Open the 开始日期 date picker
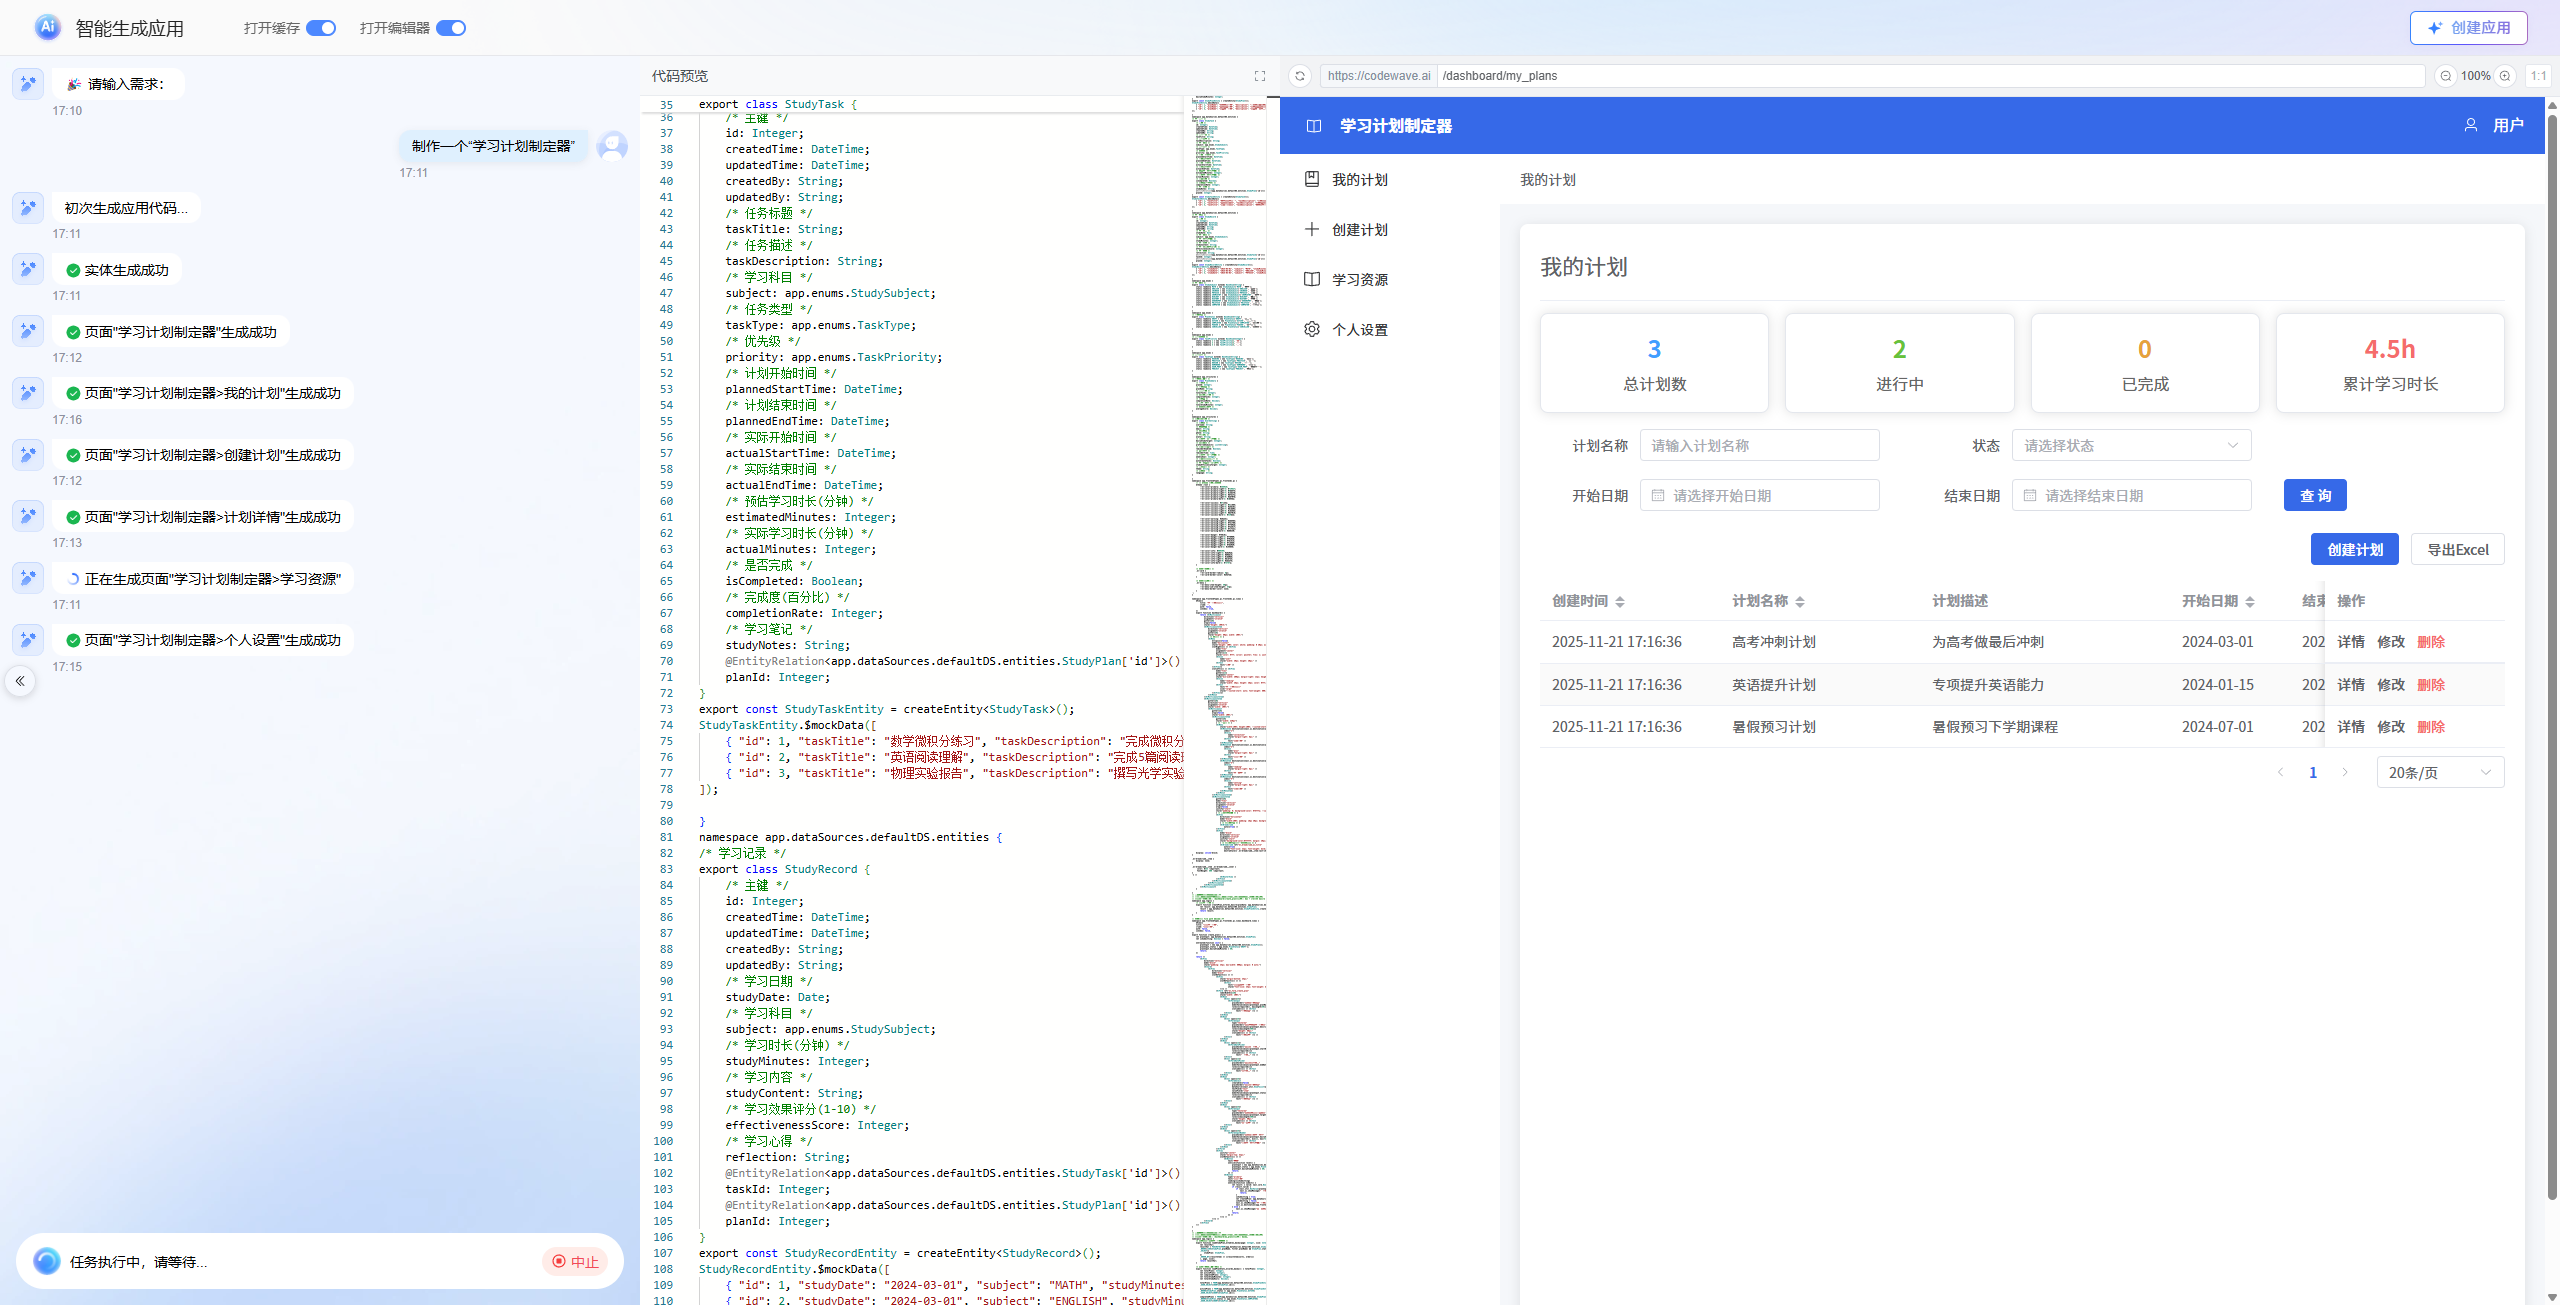 click(x=1759, y=496)
